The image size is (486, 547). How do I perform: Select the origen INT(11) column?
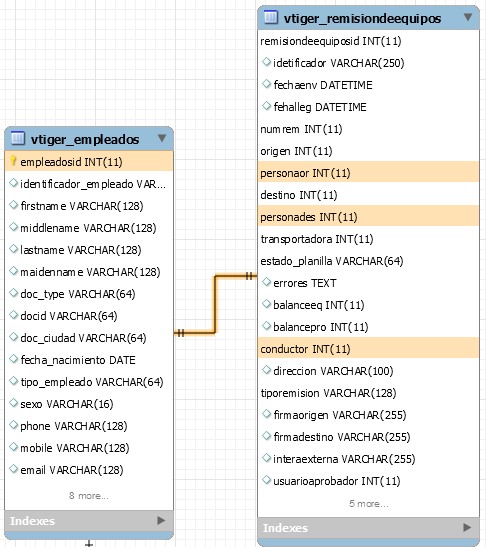tap(368, 151)
